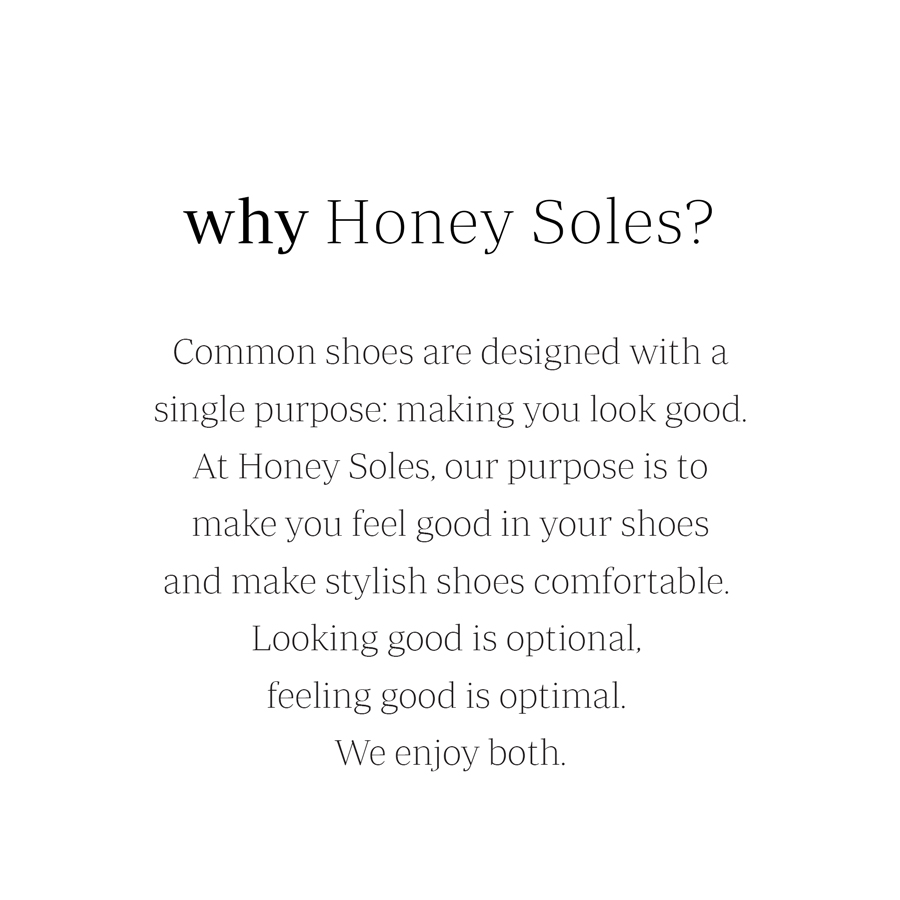The width and height of the screenshot is (900, 900).
Task: Click the closing line 'We enjoy both.'
Action: 451,754
